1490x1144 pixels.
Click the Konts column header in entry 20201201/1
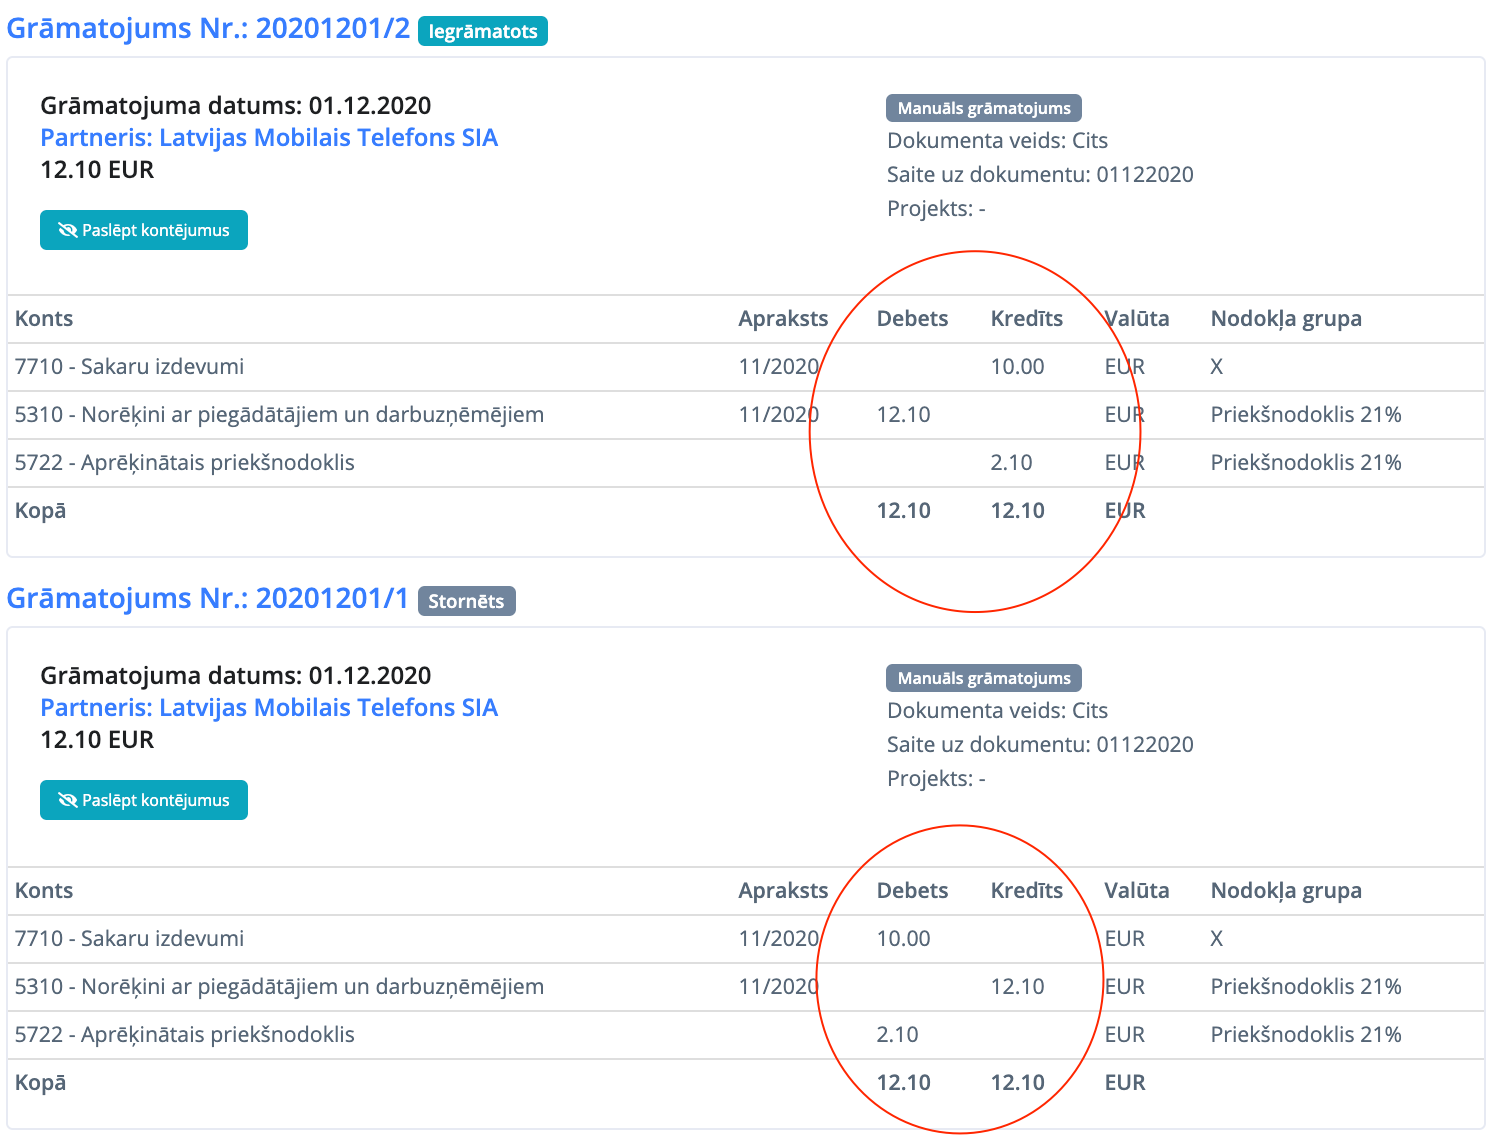tap(44, 891)
